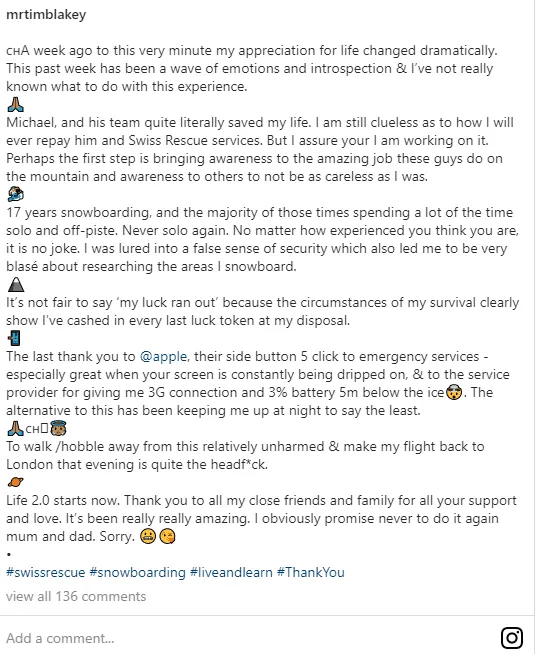Open the #snowboarding hashtag
The image size is (537, 654).
[137, 572]
